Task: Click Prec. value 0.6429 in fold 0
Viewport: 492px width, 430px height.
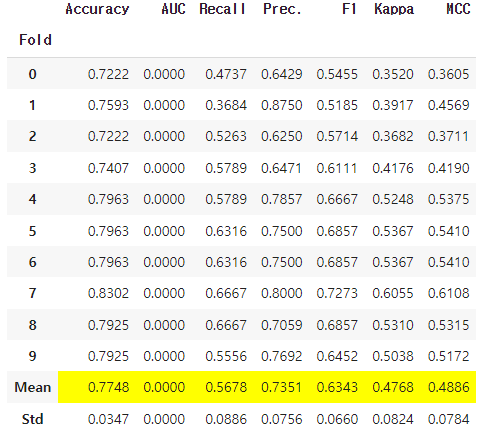Action: tap(282, 74)
